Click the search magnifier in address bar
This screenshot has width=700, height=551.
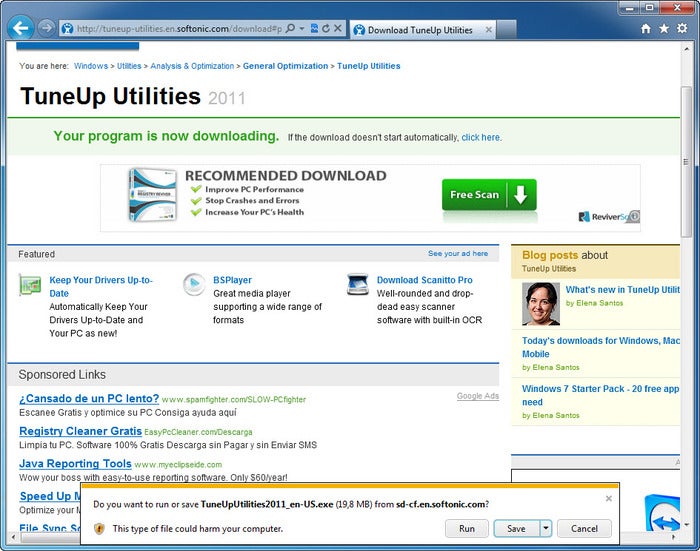(290, 29)
